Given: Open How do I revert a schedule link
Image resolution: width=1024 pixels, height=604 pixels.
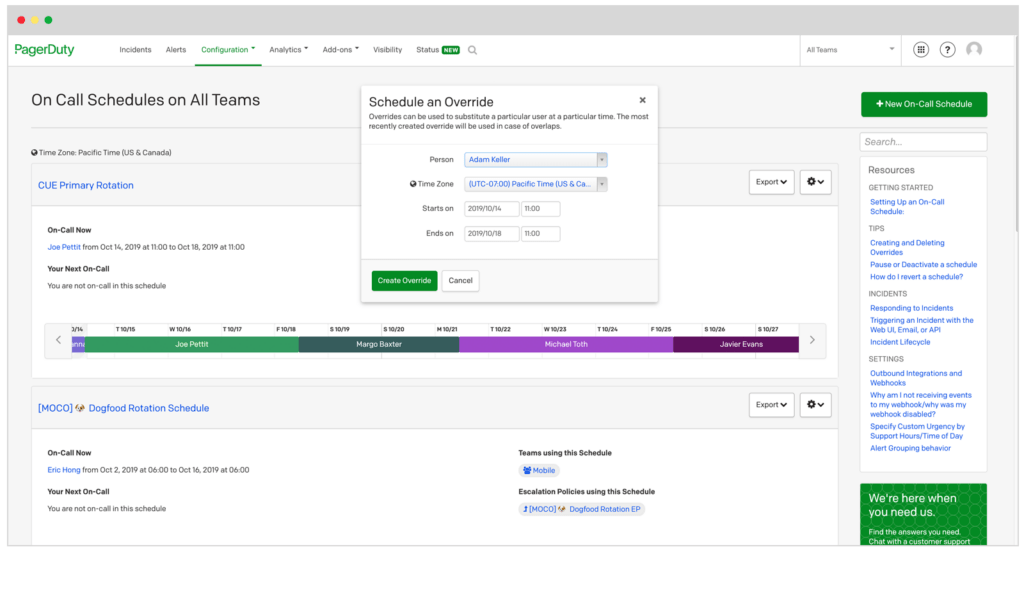Looking at the screenshot, I should click(x=916, y=277).
